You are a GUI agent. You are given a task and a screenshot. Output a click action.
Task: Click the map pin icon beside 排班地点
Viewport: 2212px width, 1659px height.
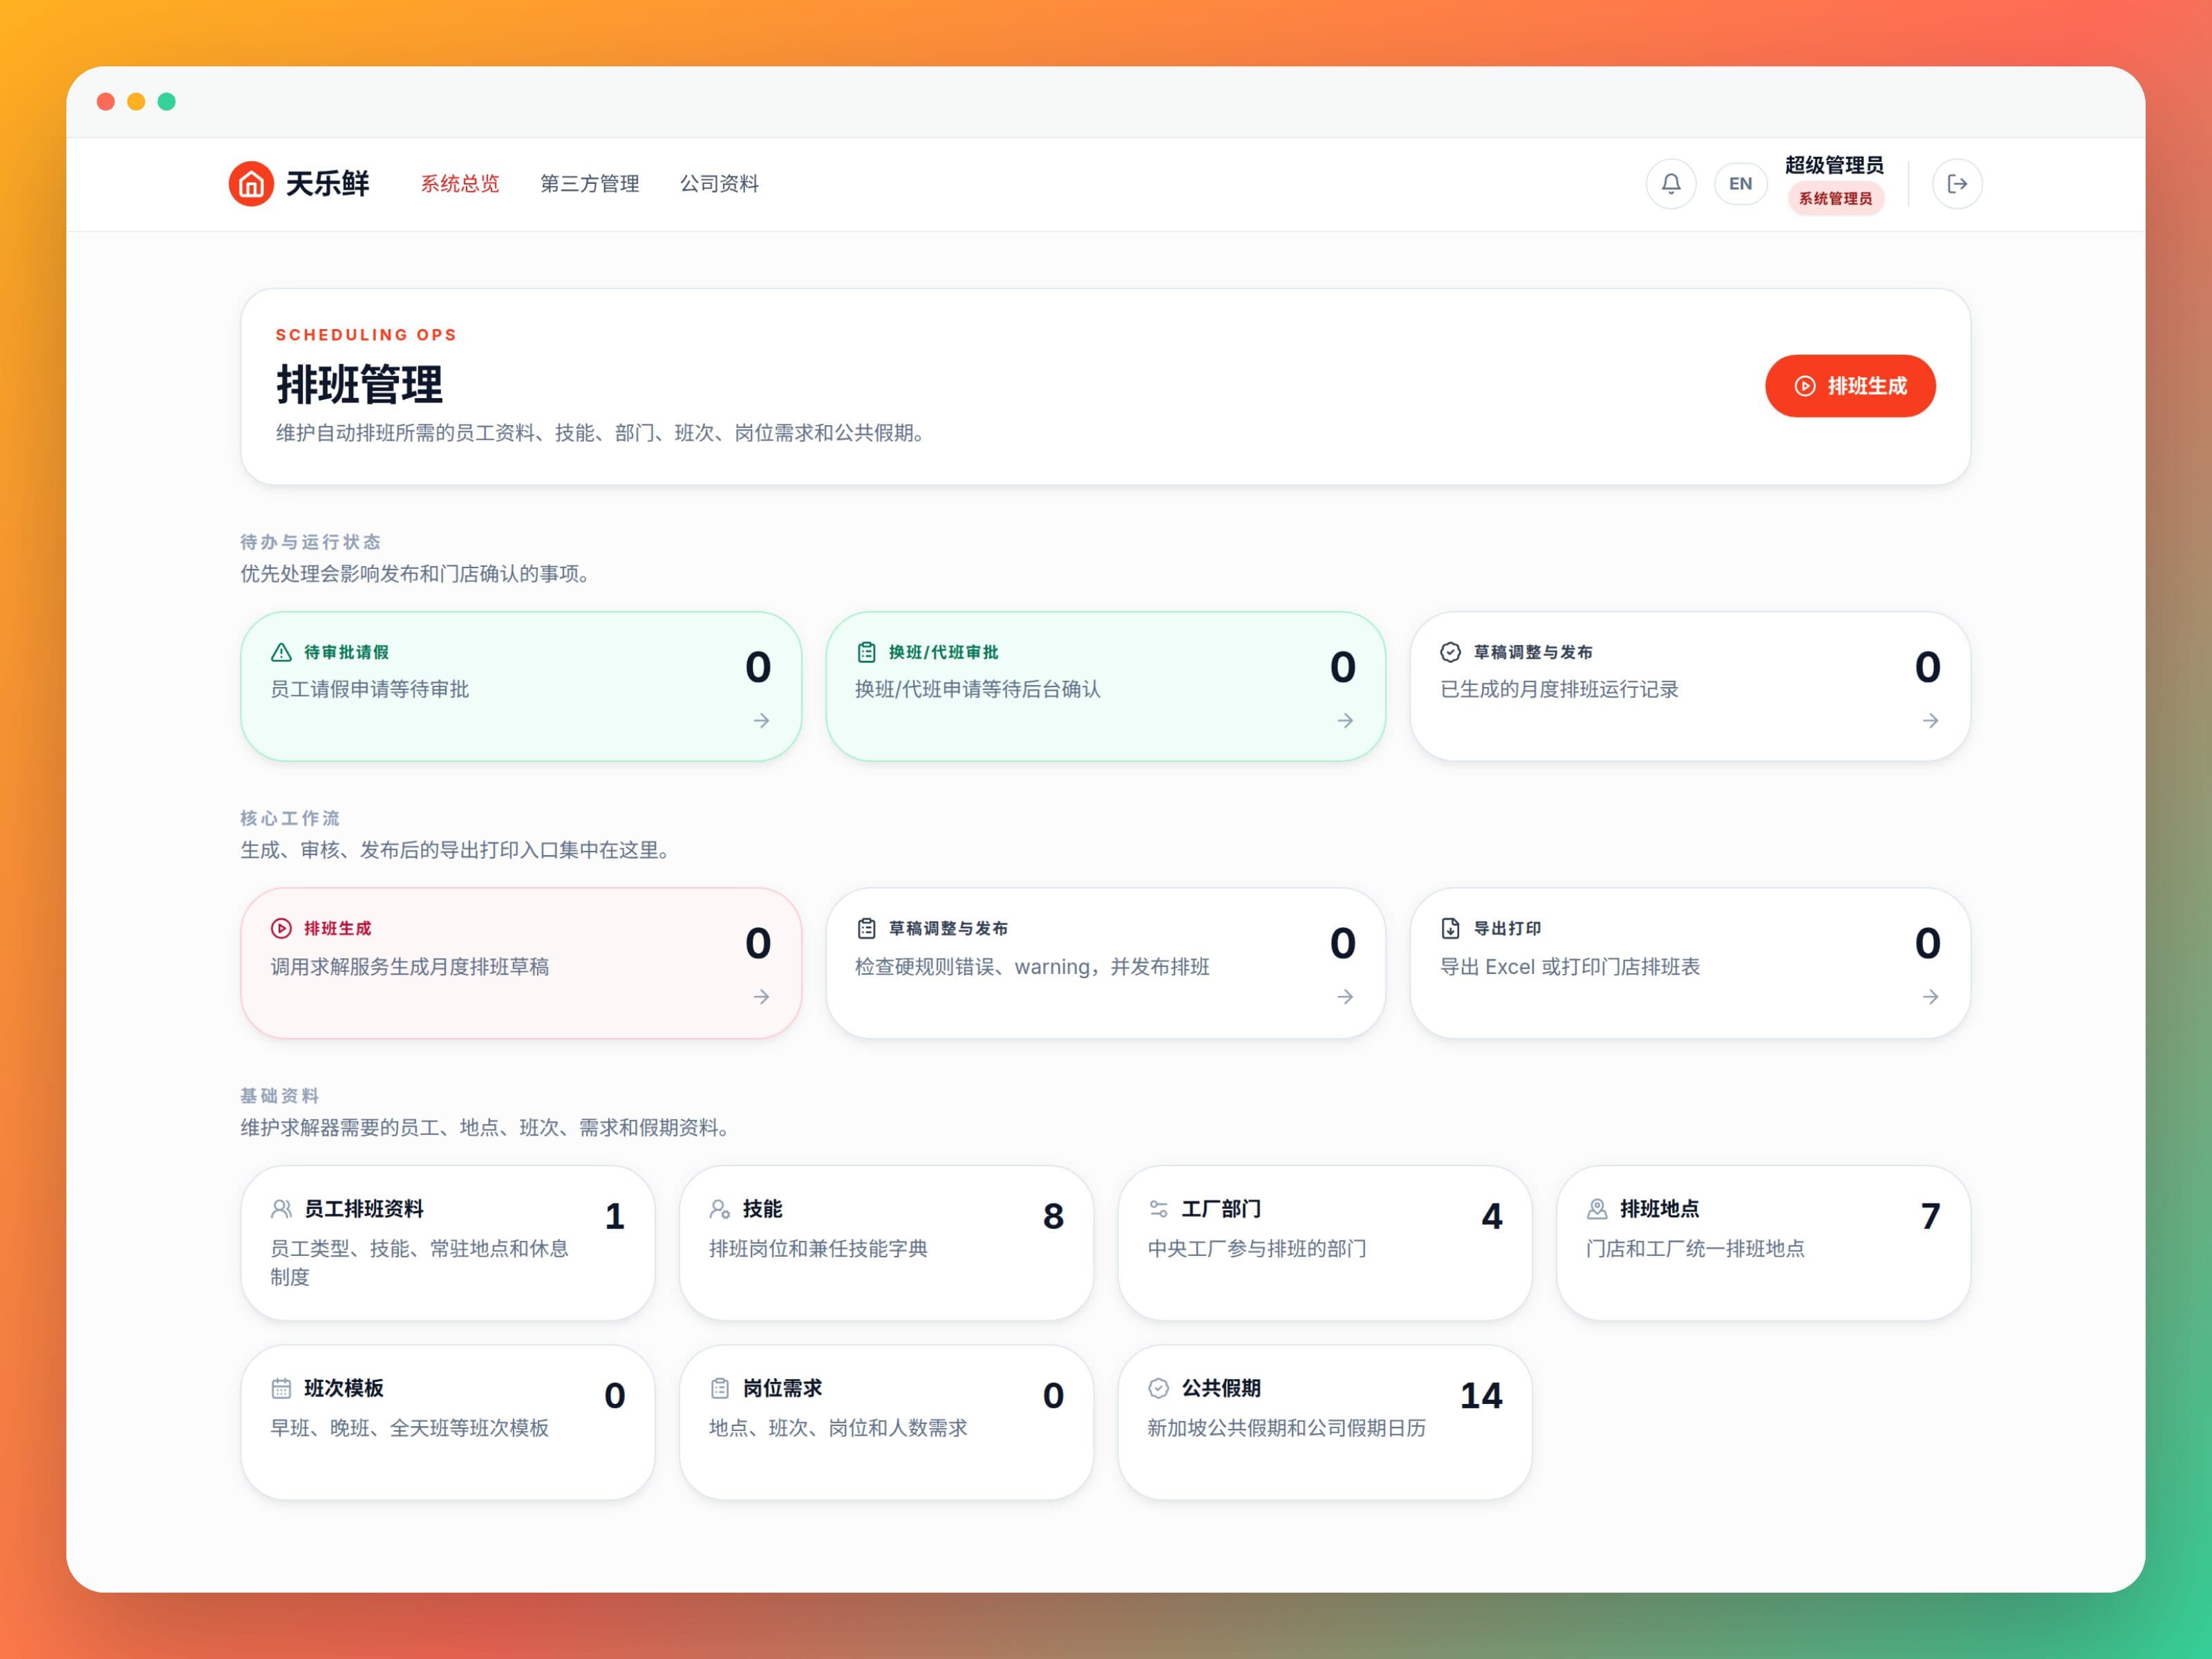point(1597,1209)
